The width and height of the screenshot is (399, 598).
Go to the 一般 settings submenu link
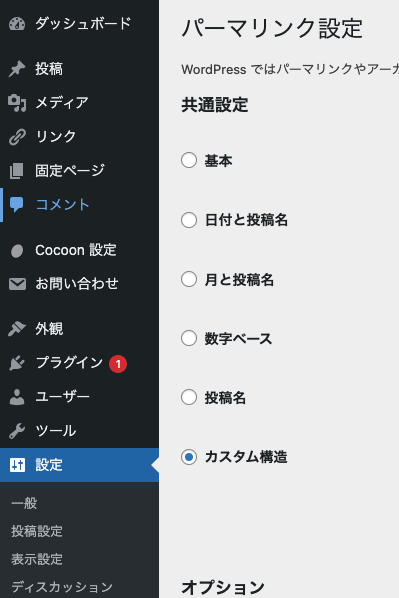pyautogui.click(x=24, y=503)
